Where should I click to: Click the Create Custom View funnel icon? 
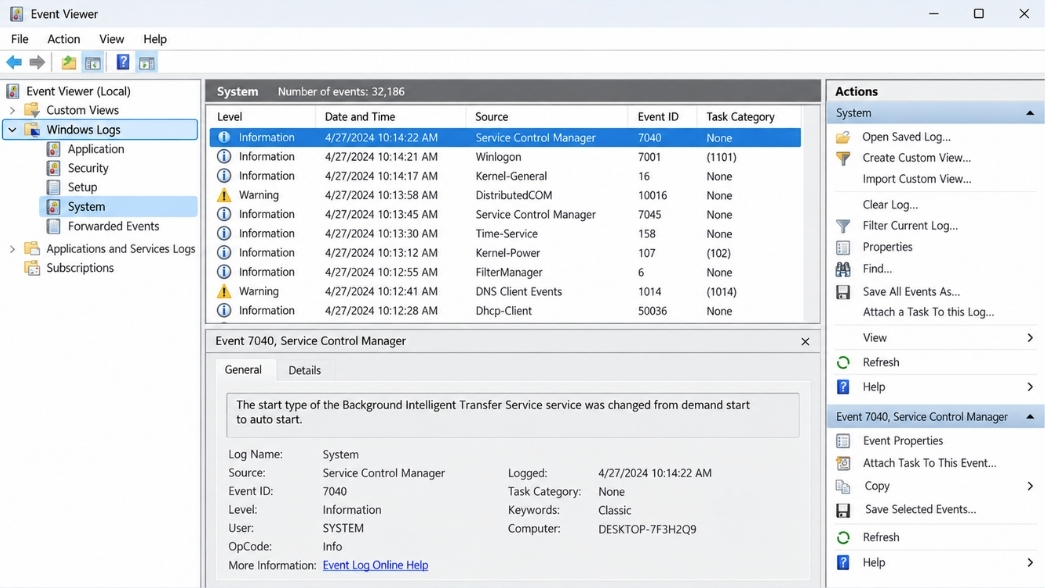pyautogui.click(x=843, y=158)
